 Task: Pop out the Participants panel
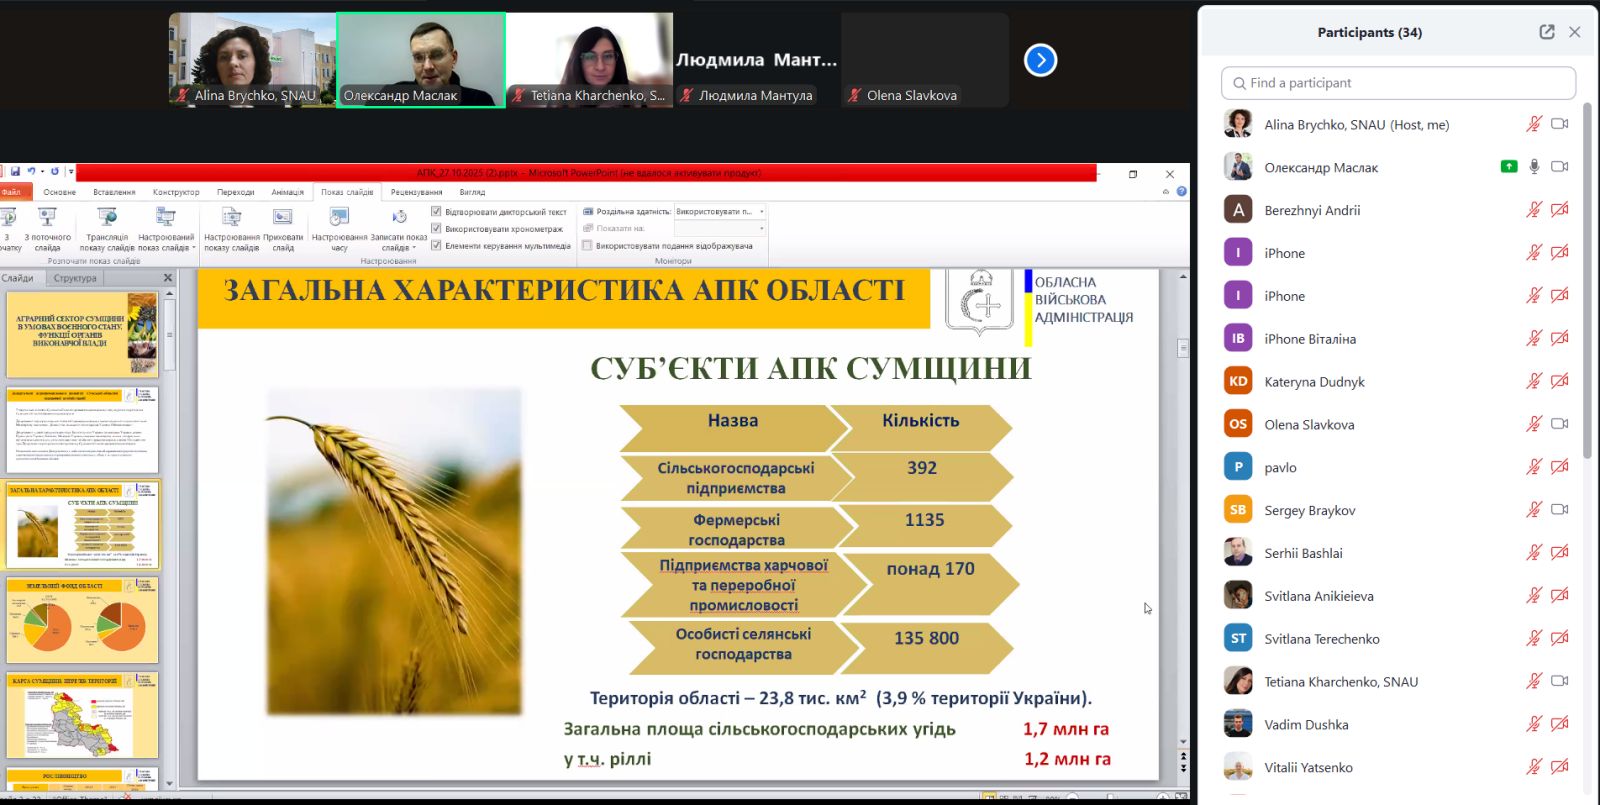[x=1546, y=32]
